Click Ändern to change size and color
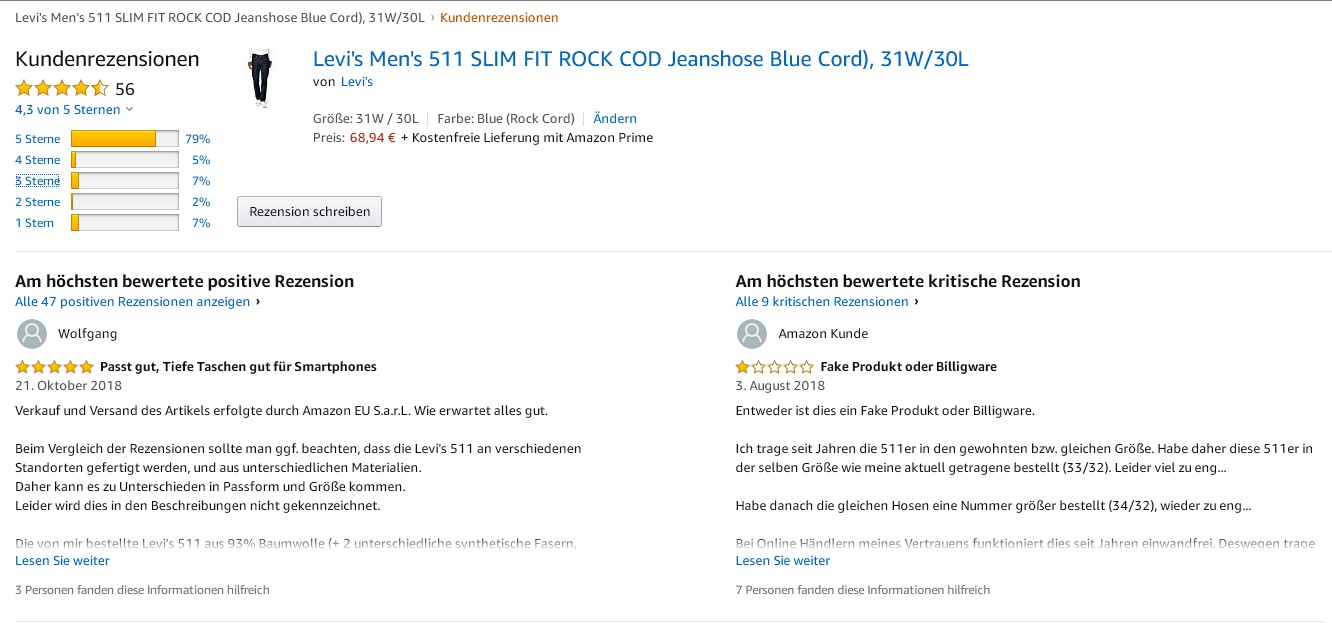Image resolution: width=1332 pixels, height=623 pixels. 614,119
